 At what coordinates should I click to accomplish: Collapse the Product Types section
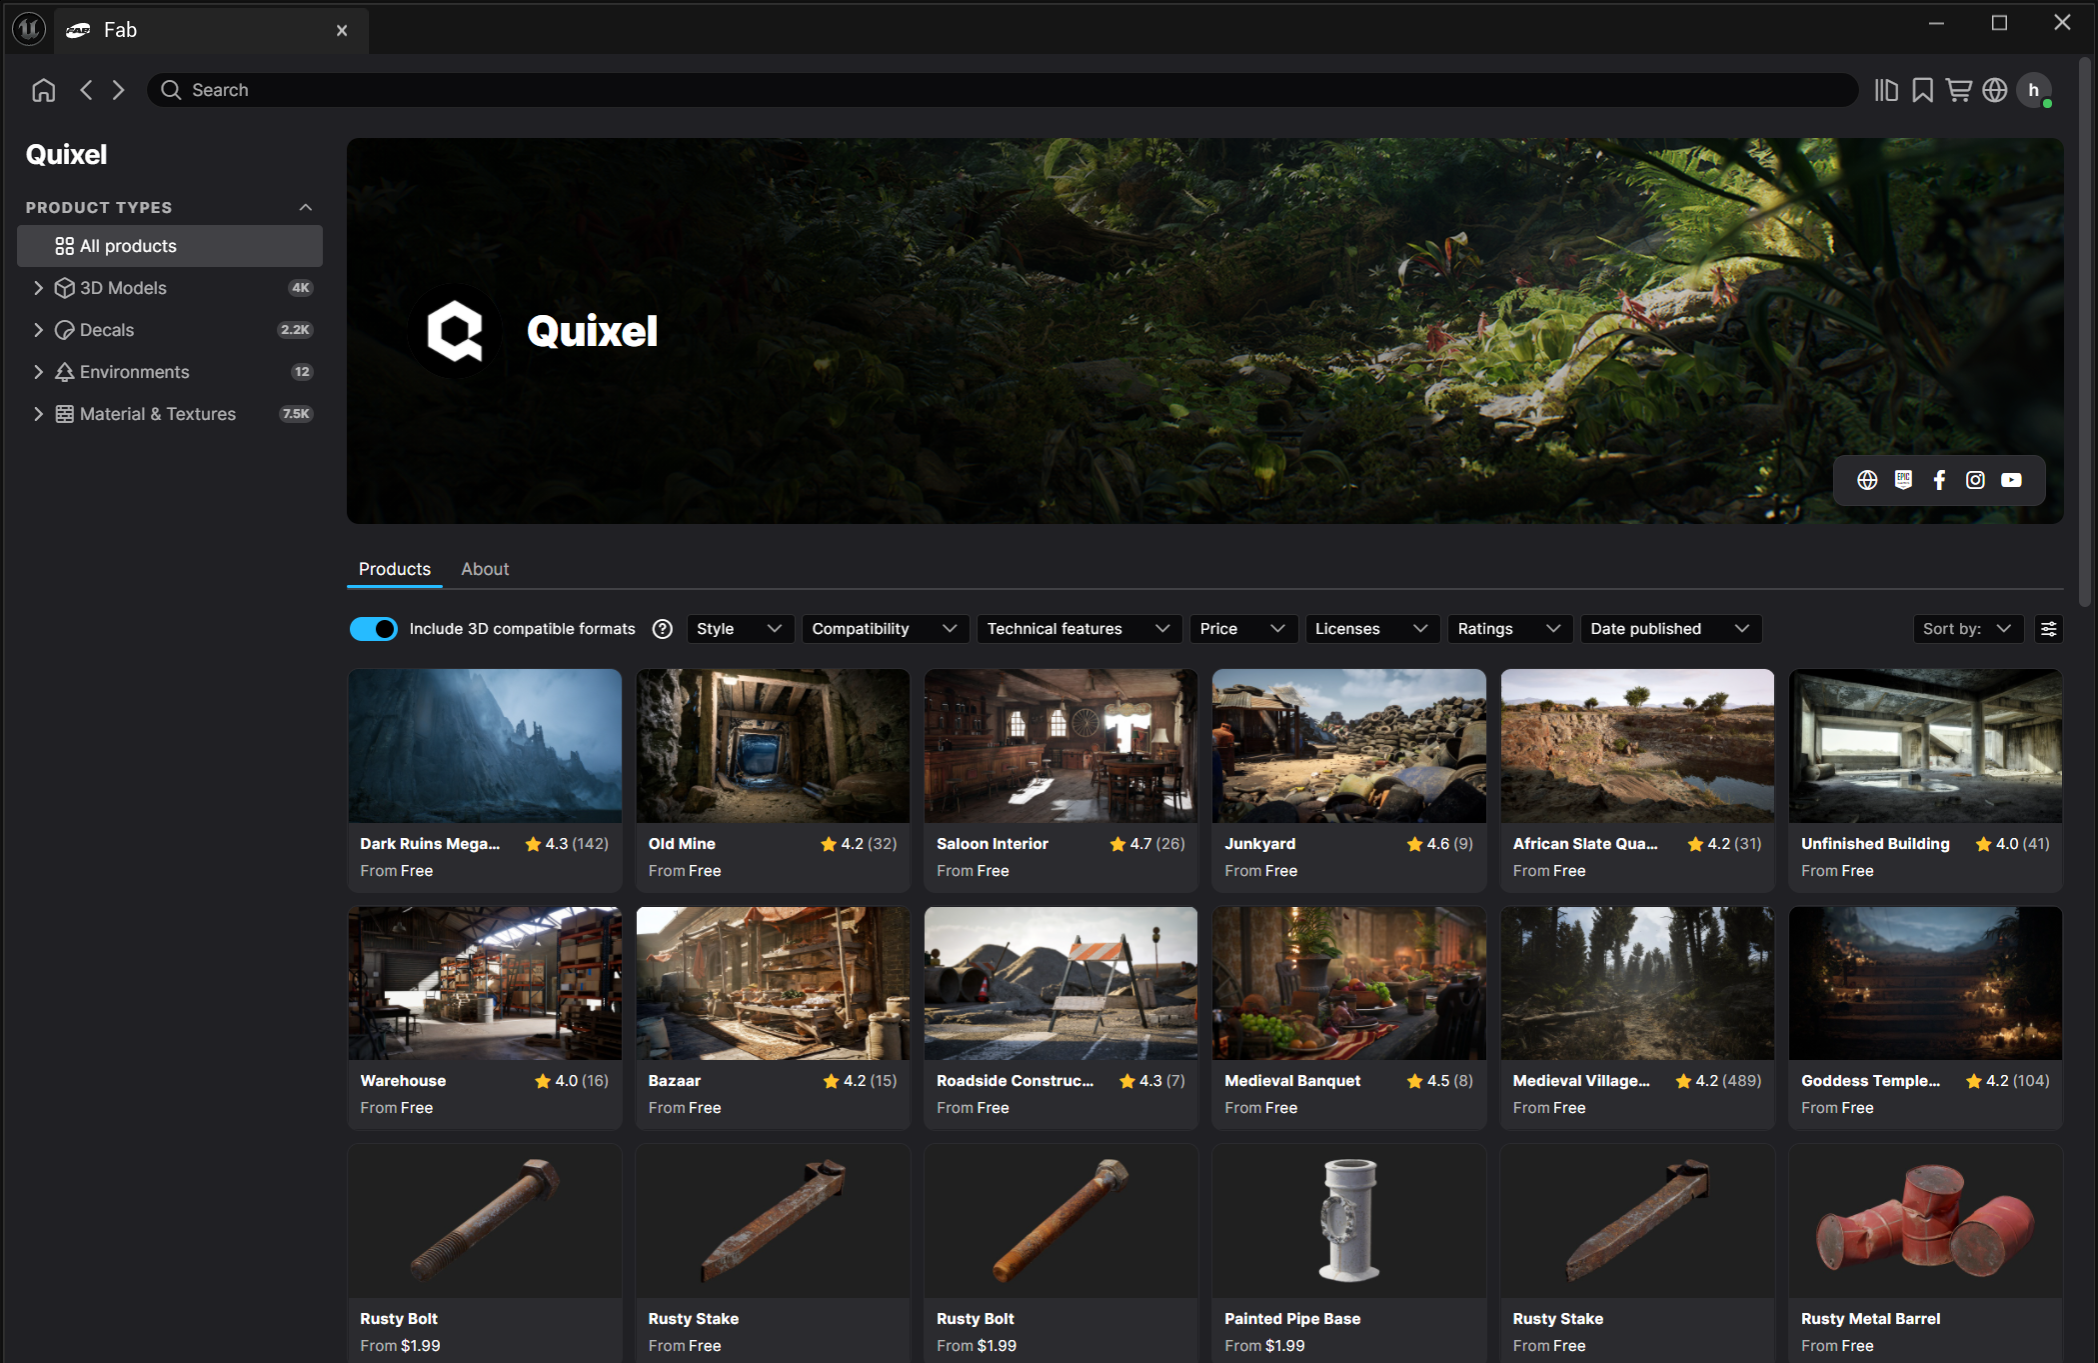coord(305,207)
